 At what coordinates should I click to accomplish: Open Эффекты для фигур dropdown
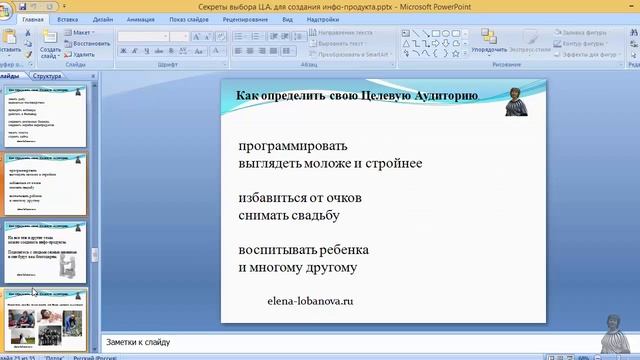coord(587,54)
